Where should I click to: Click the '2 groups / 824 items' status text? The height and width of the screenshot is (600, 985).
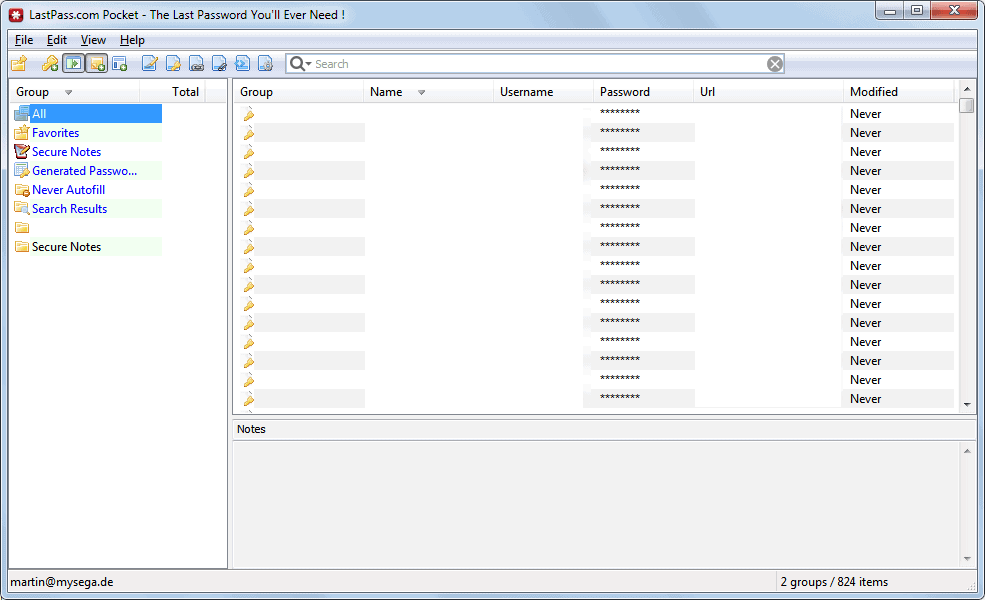(834, 582)
